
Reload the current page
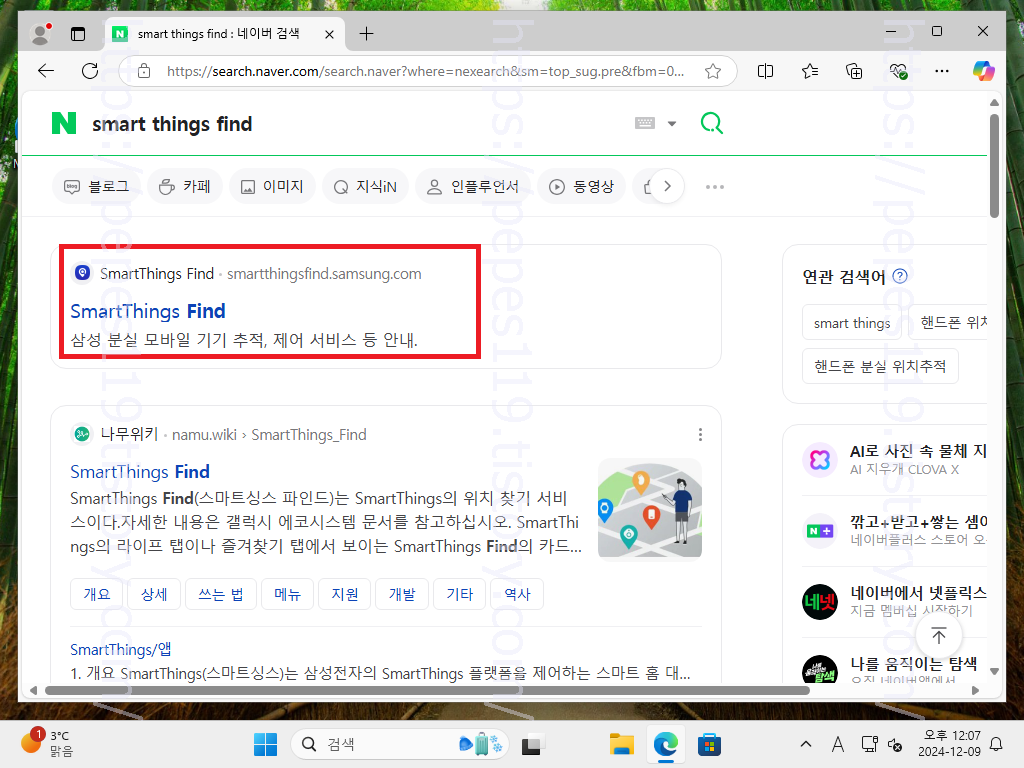click(x=90, y=71)
